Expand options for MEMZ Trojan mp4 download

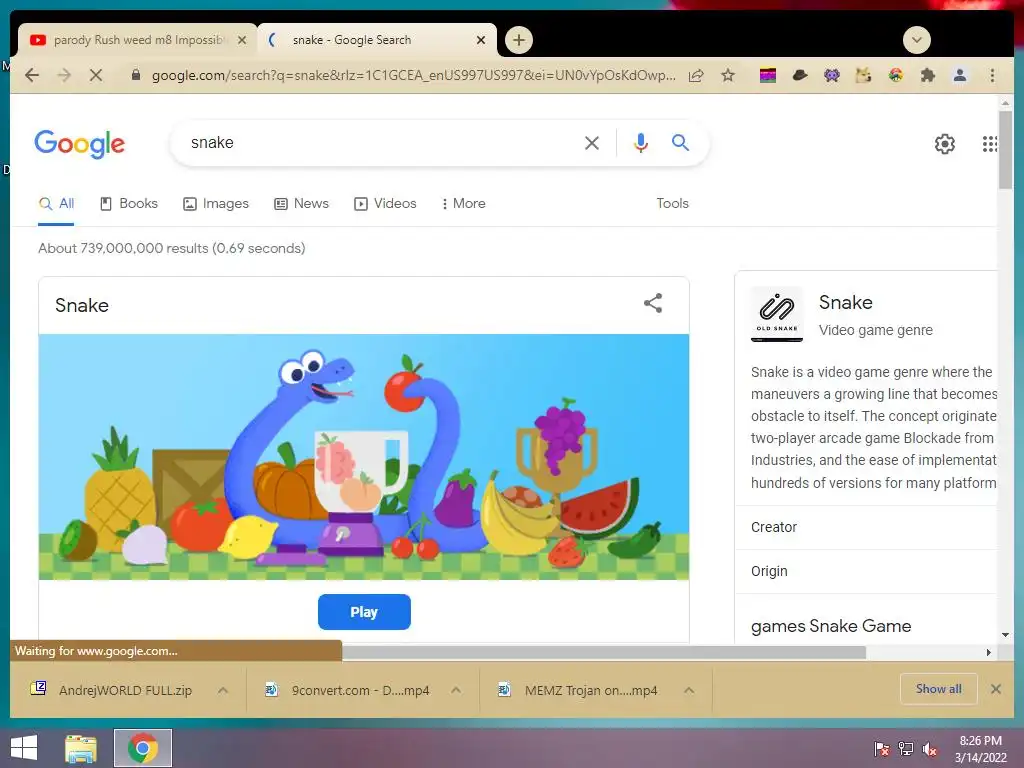tap(689, 690)
